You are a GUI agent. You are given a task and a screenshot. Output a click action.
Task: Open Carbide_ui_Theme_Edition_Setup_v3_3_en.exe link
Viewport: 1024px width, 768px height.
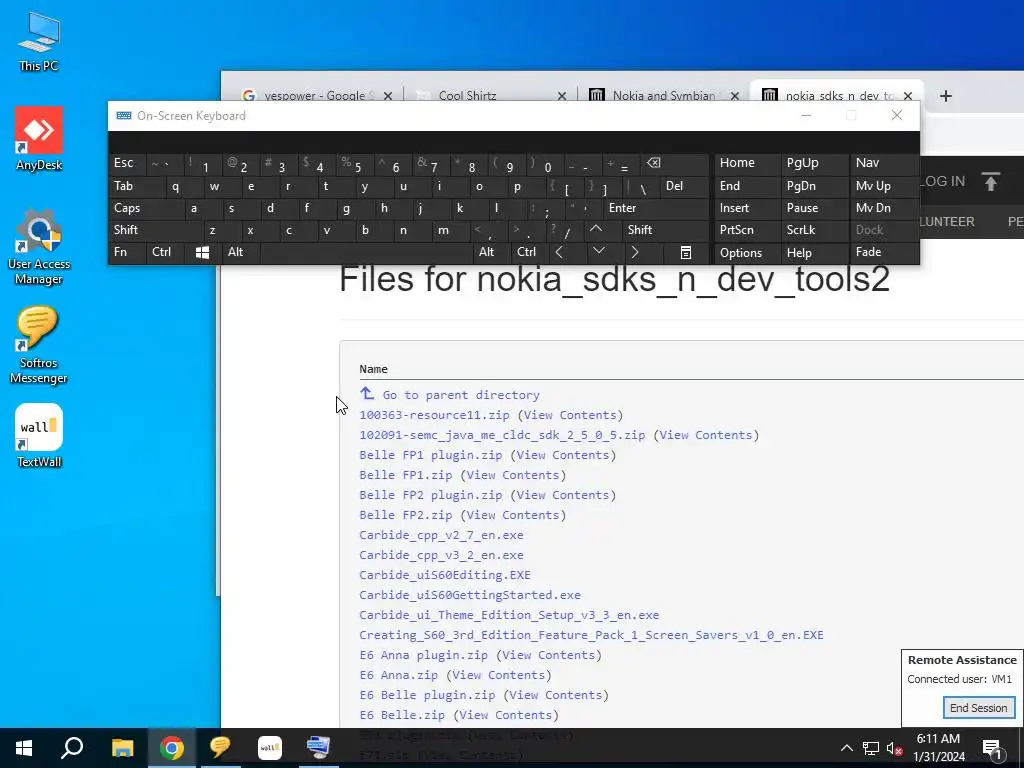tap(509, 615)
